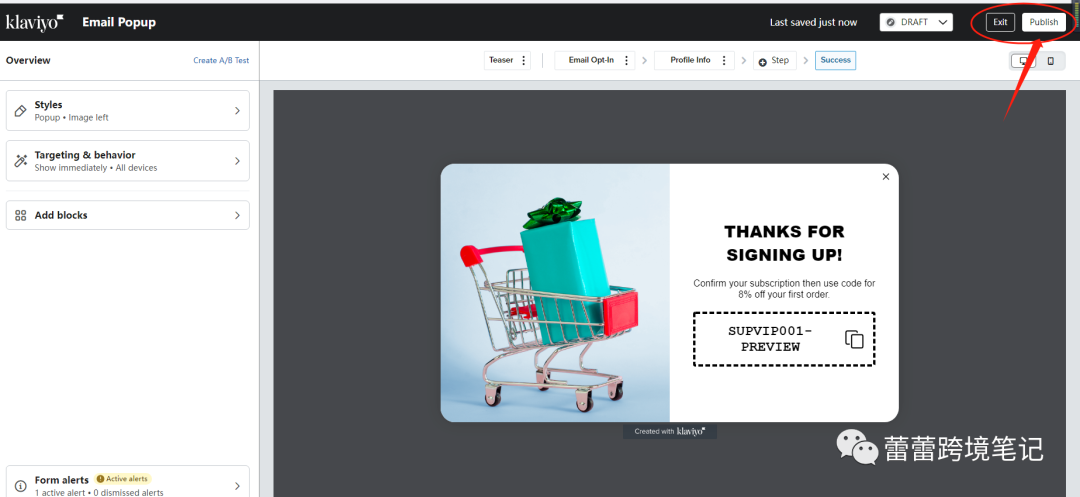Open Profile Info three-dot menu
The height and width of the screenshot is (497, 1080).
point(724,61)
